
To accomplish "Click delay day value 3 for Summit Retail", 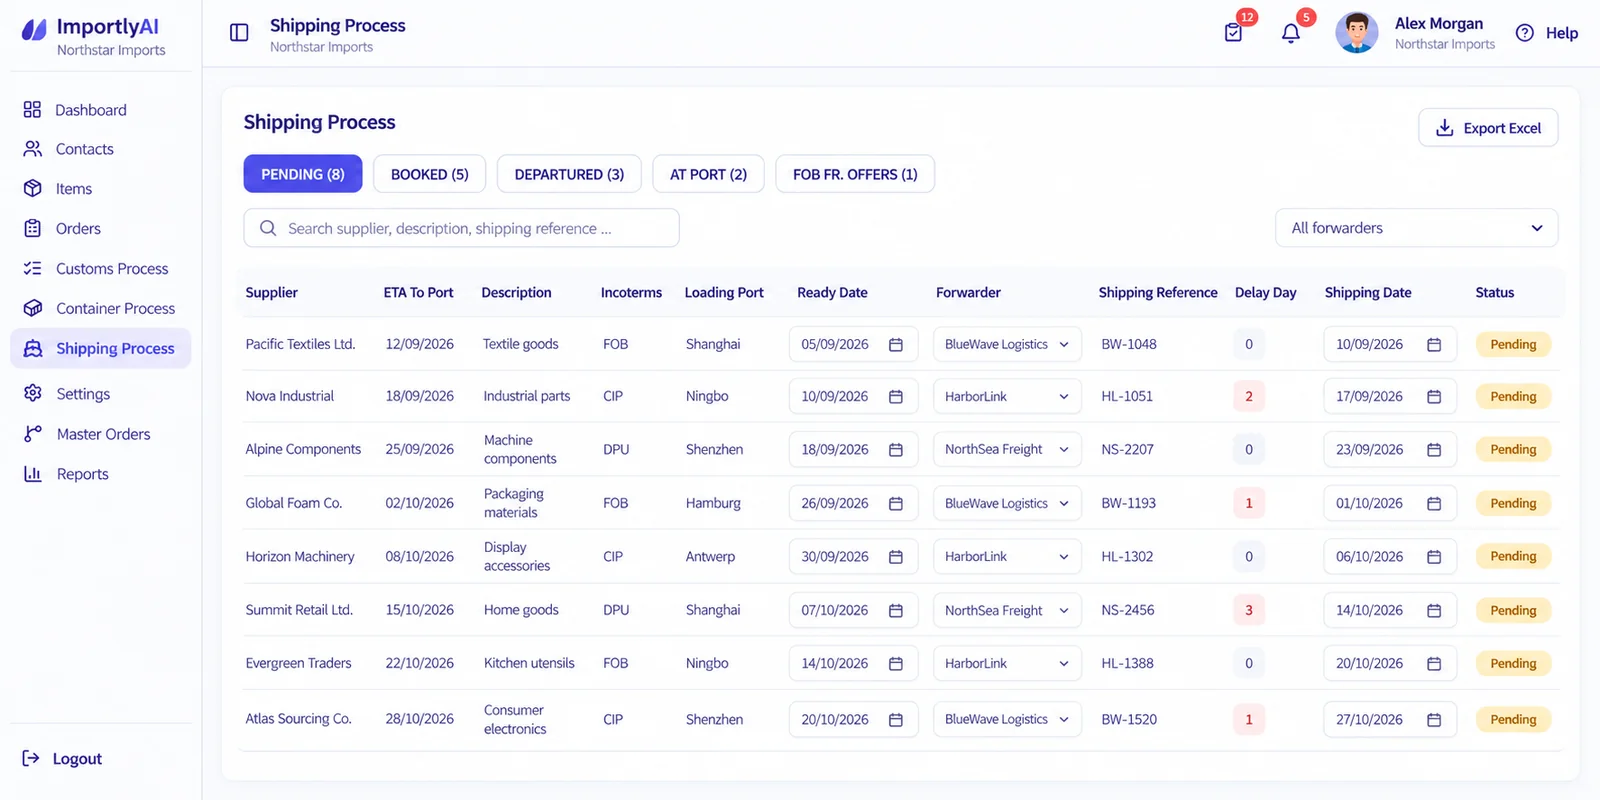I will [1249, 610].
